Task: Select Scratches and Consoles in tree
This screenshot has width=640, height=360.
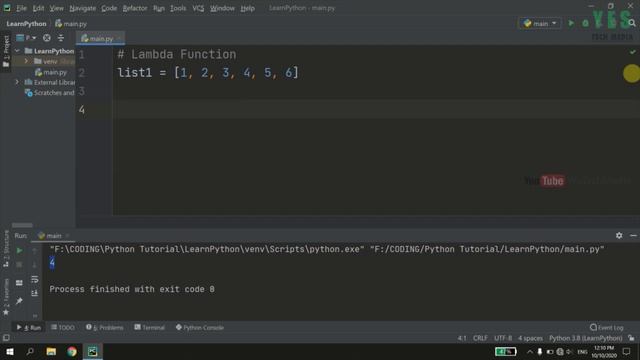Action: pos(50,93)
